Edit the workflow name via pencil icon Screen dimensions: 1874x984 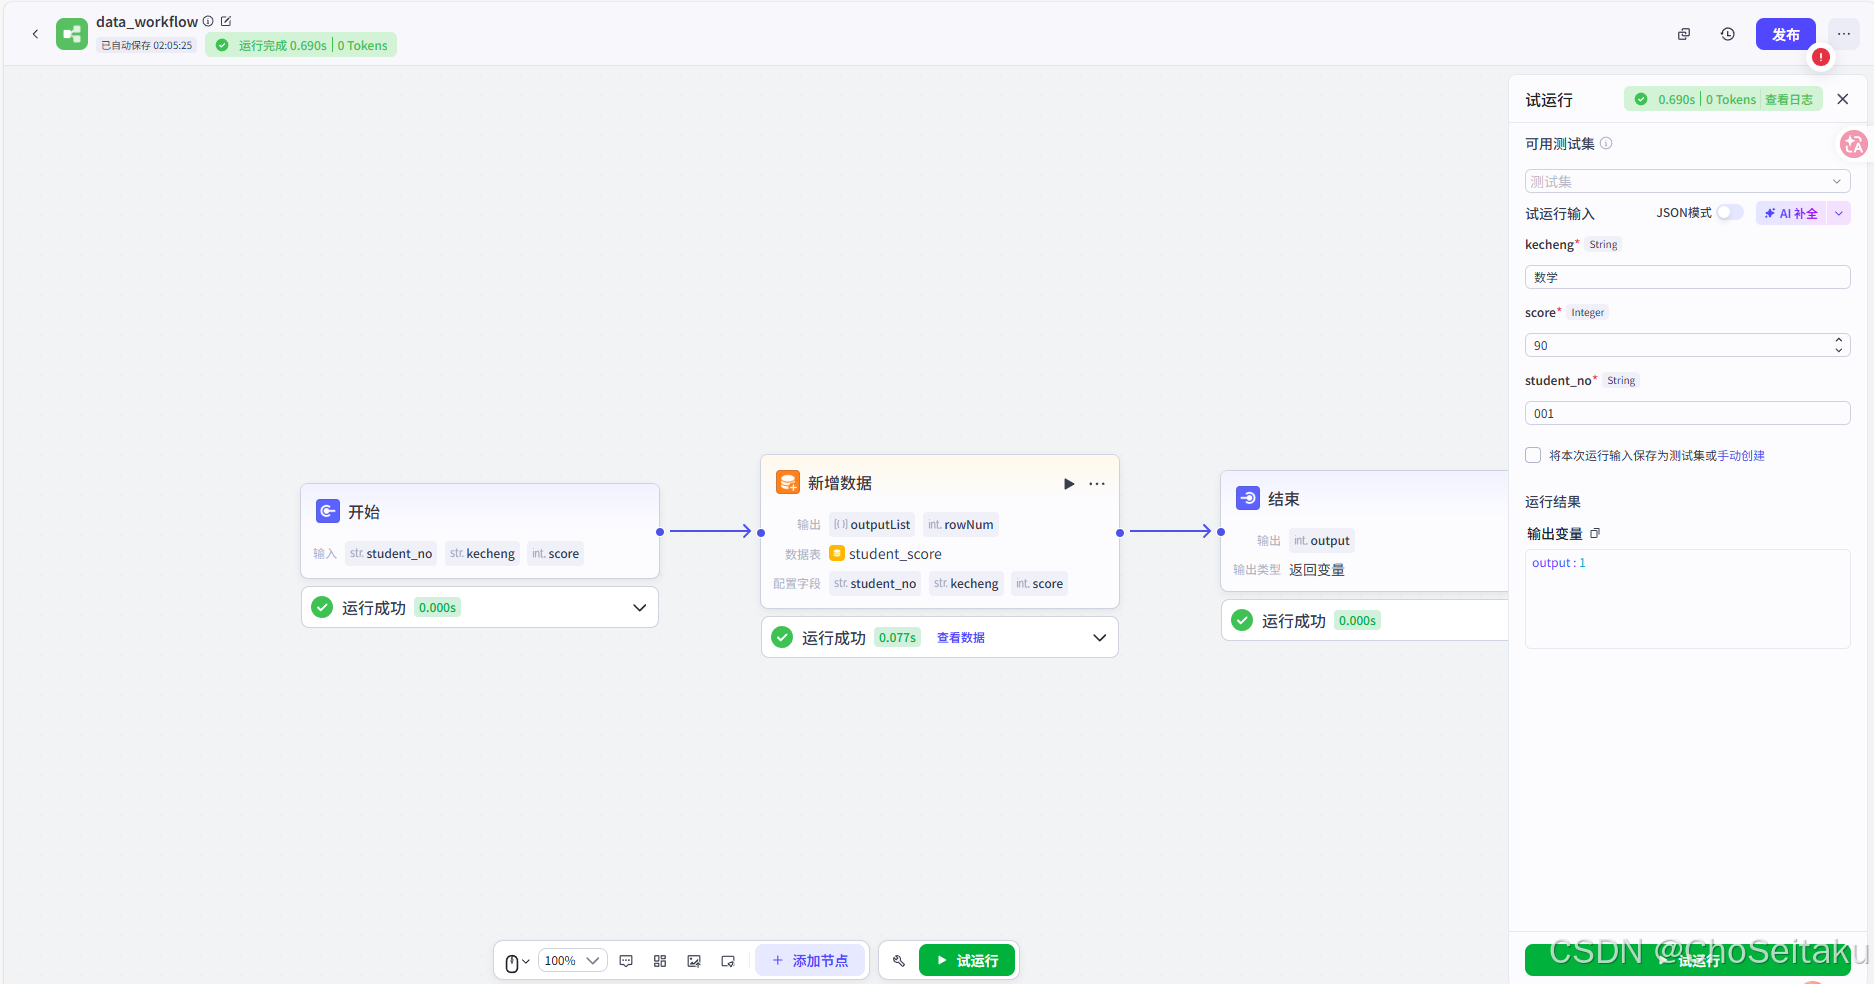(x=226, y=21)
